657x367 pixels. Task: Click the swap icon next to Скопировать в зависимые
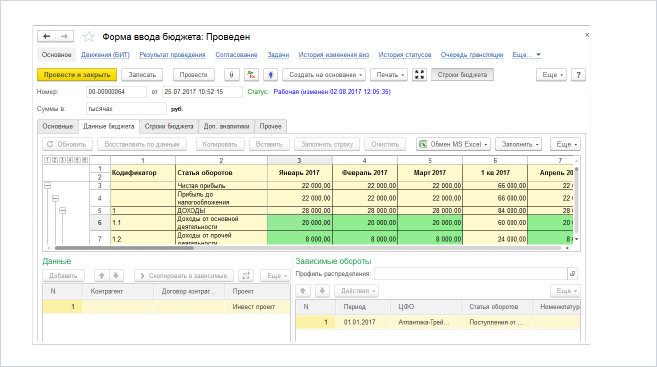(x=246, y=275)
